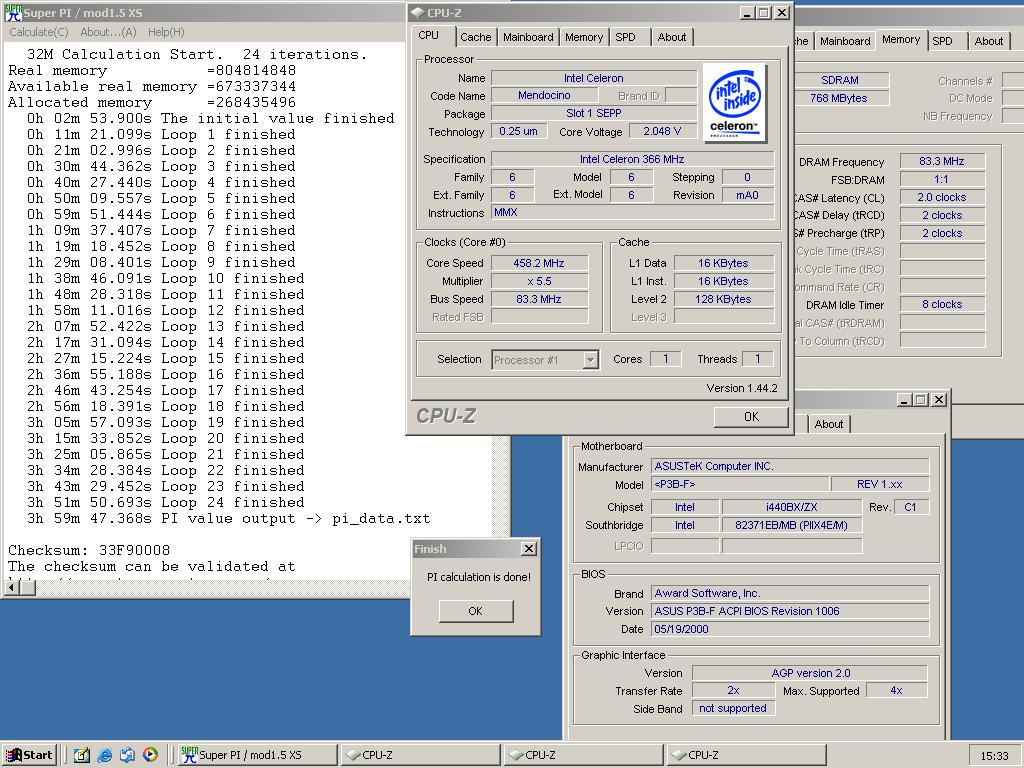
Task: Click the chipset field i440BX/ZX
Action: (792, 507)
